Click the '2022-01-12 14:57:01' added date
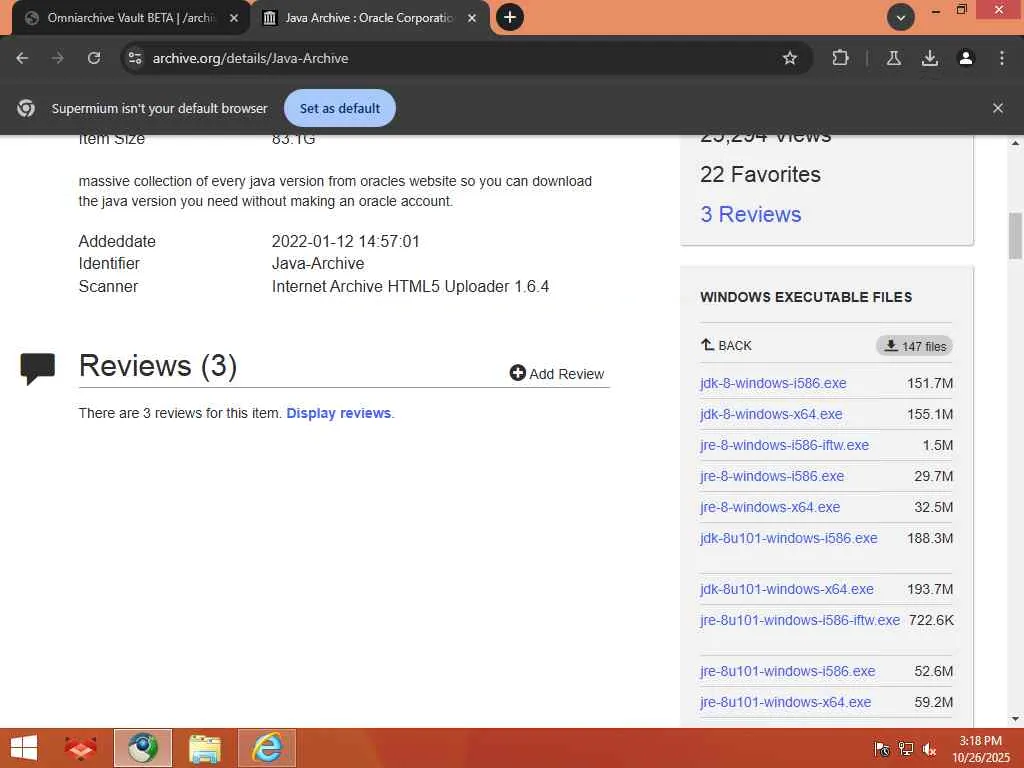Screen dimensions: 1024x768 click(x=345, y=242)
